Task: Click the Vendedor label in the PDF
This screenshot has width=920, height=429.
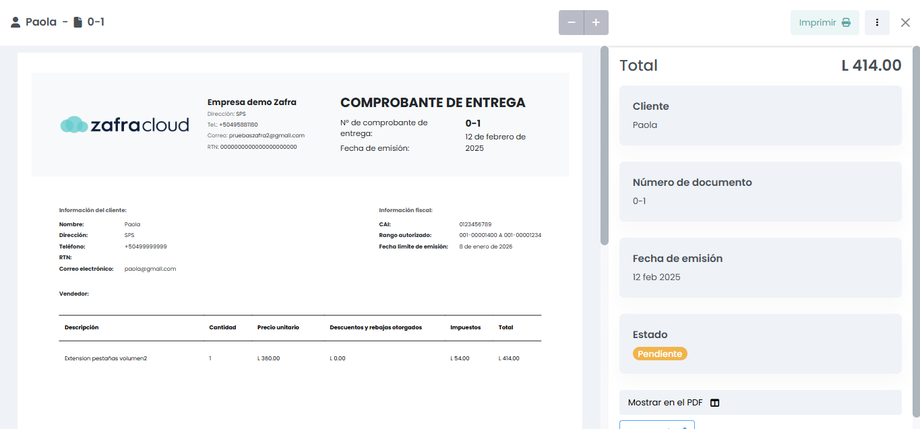Action: point(74,293)
